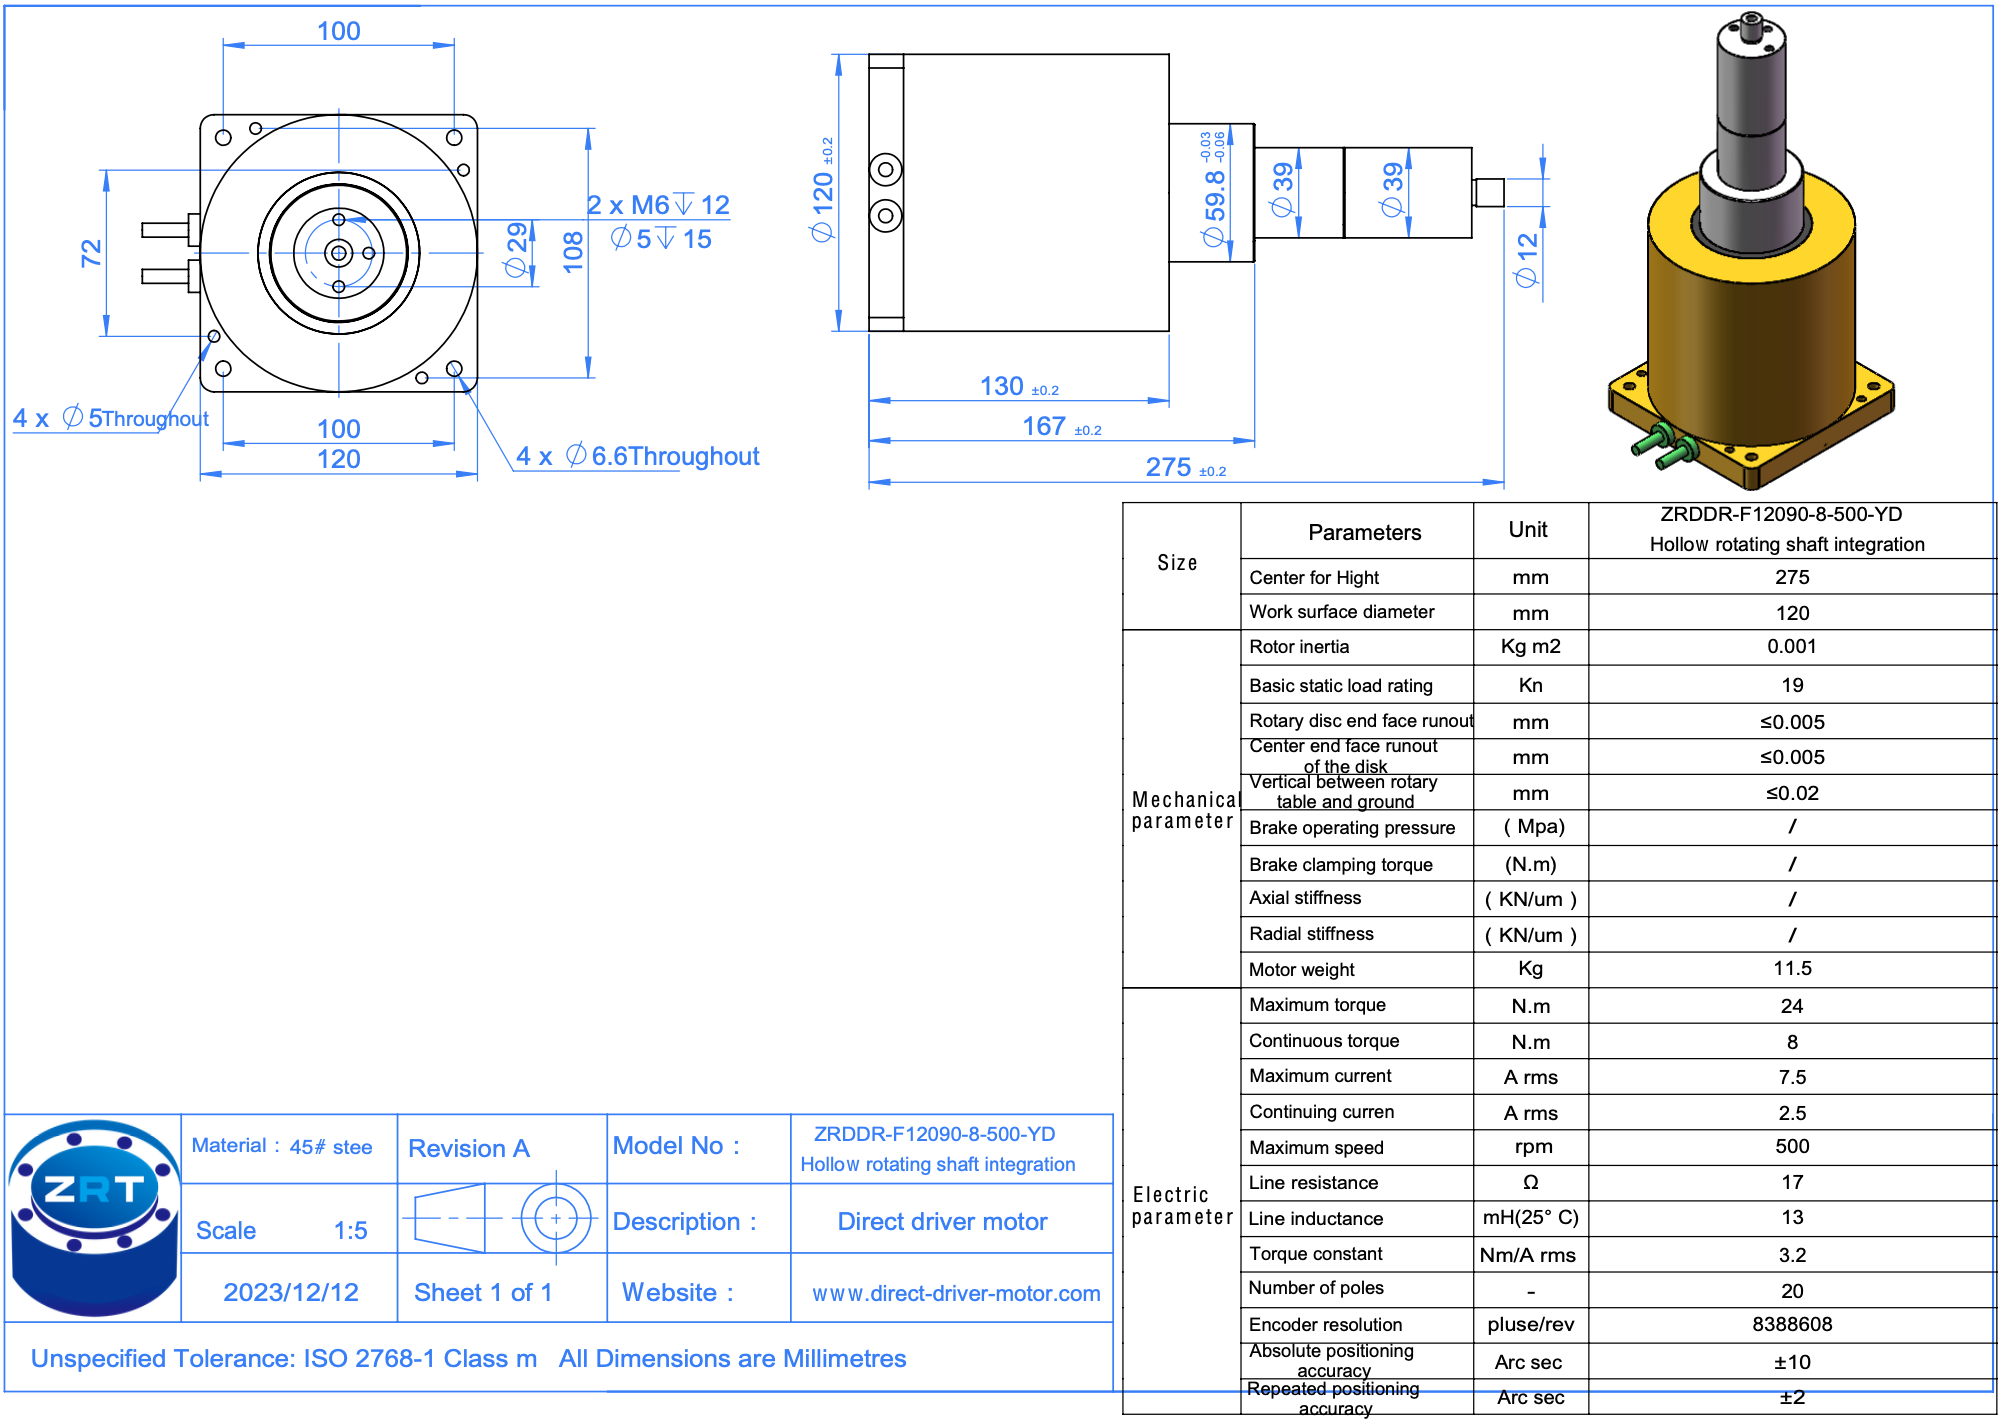Click the 'Maximum speed' value 500
Screen dimensions: 2002x1422
[1792, 1146]
